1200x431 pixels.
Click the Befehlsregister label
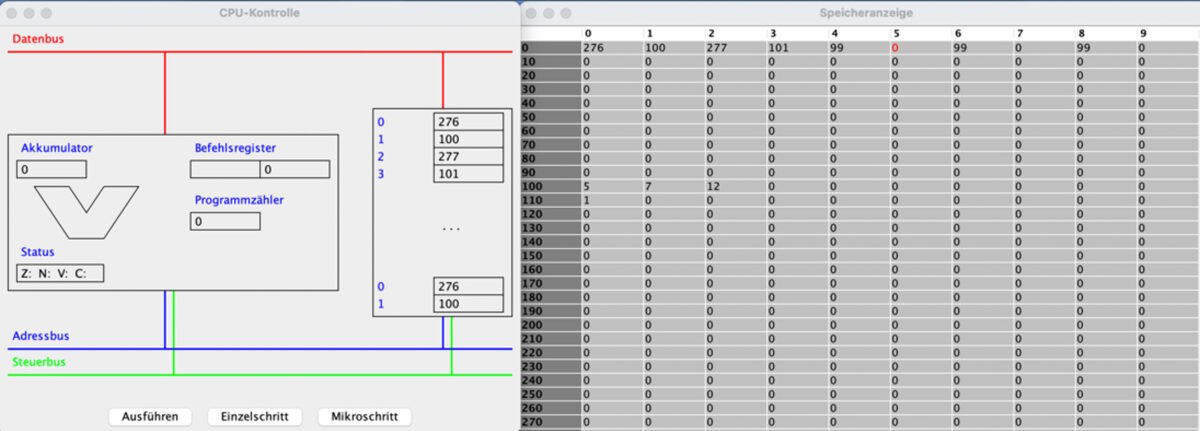(235, 148)
